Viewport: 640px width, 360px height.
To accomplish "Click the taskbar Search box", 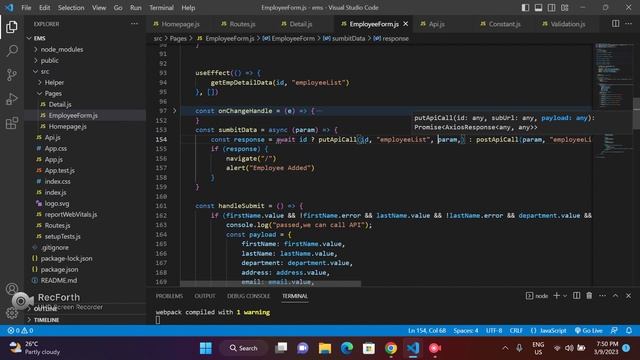I will point(244,348).
